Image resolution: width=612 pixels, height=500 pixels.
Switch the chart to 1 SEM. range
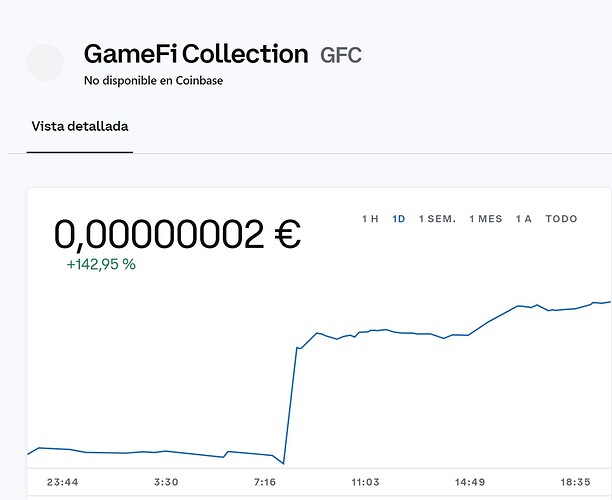pyautogui.click(x=437, y=219)
